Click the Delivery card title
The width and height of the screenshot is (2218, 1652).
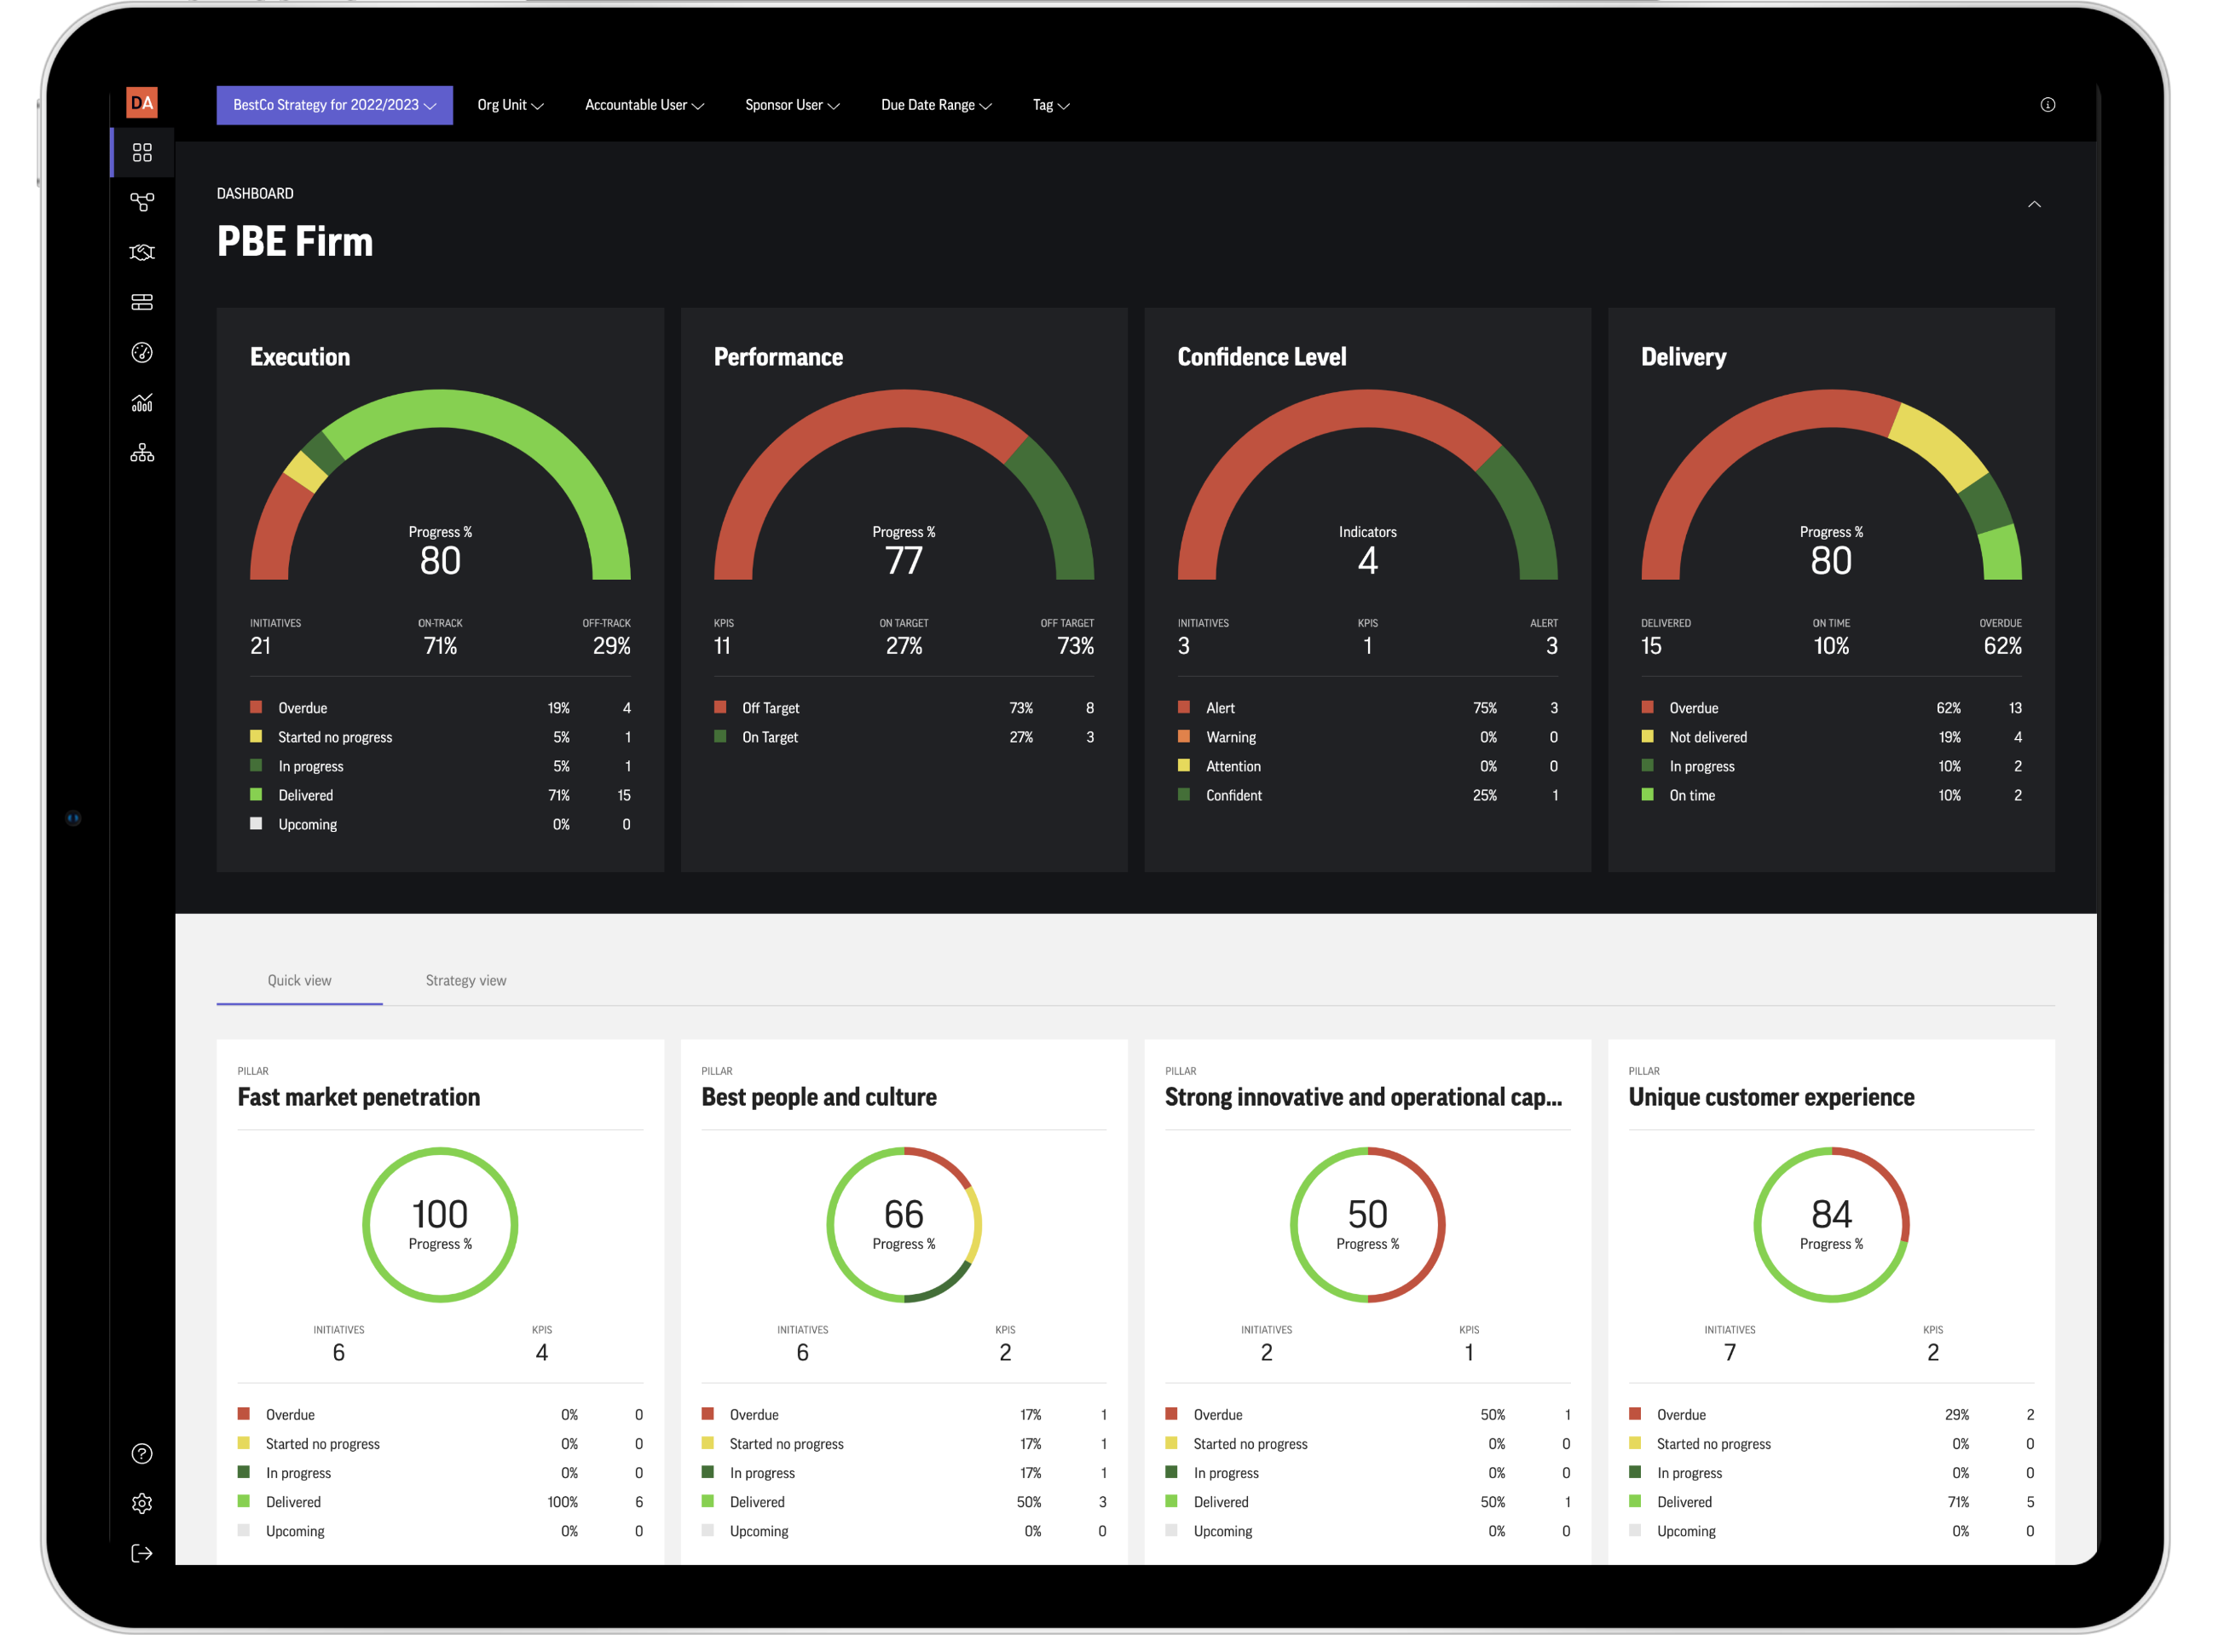click(x=1683, y=357)
